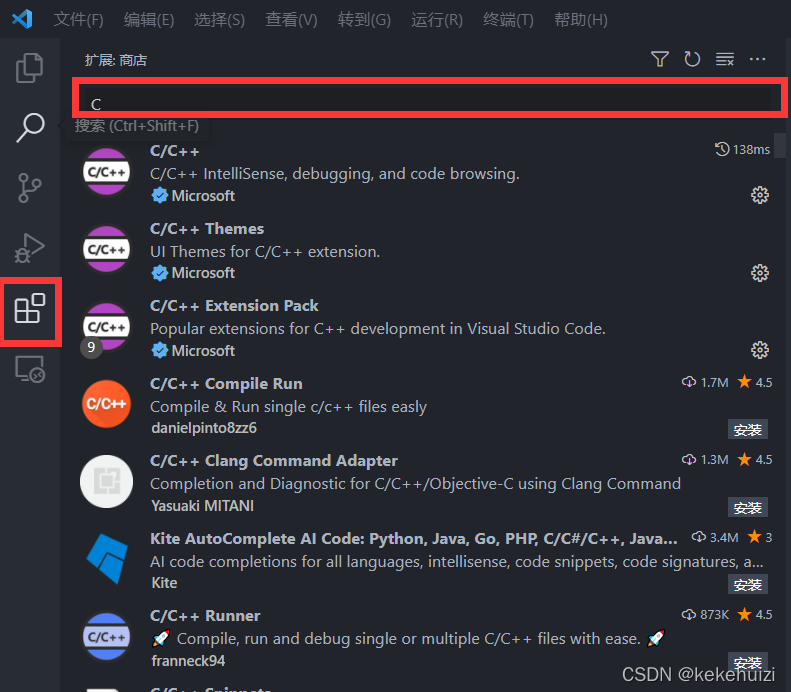This screenshot has width=791, height=692.
Task: Click the 1.3M download count
Action: [714, 459]
